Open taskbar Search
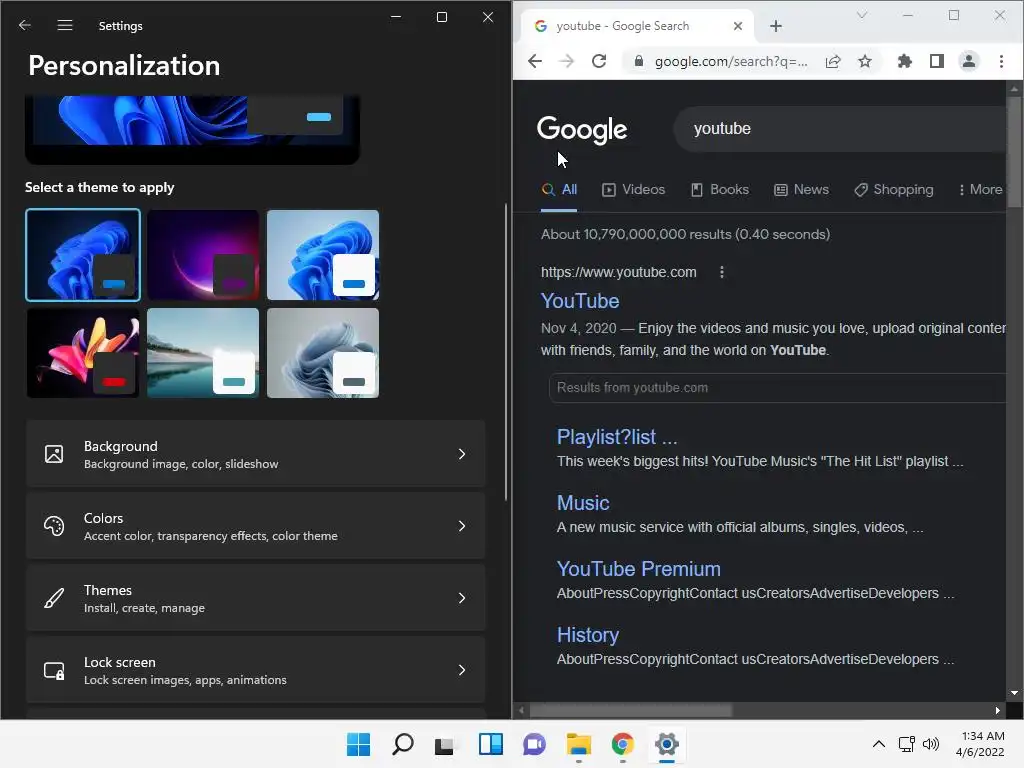 [x=402, y=744]
